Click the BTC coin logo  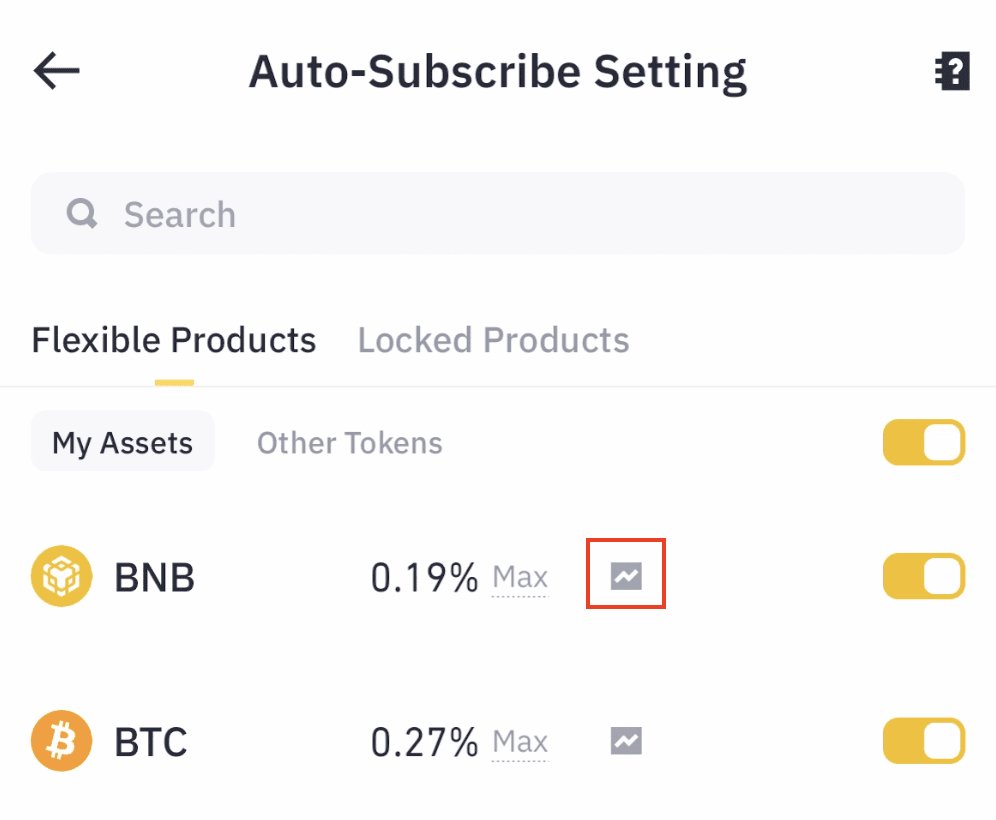click(x=61, y=742)
